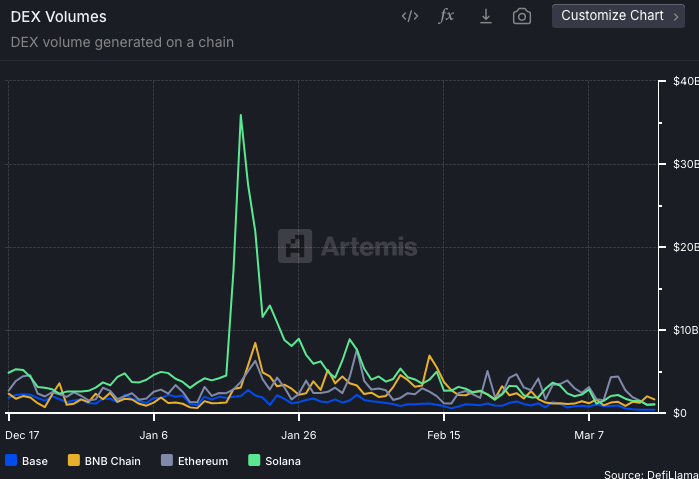Open the Customize Chart panel

[618, 16]
